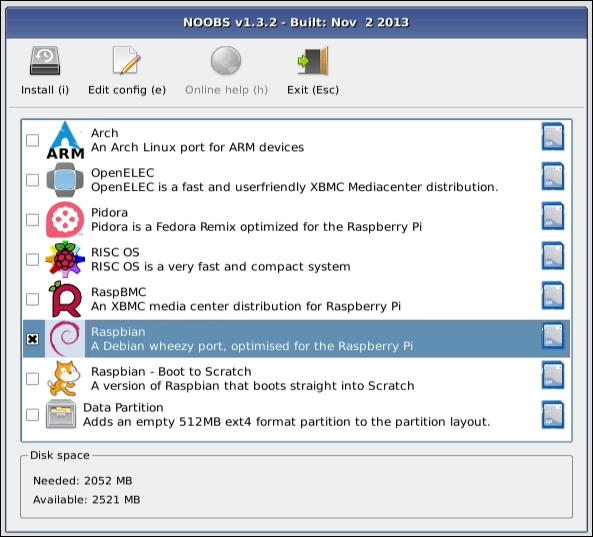Open Edit config pencil icon
Viewport: 593px width, 537px height.
[x=127, y=60]
